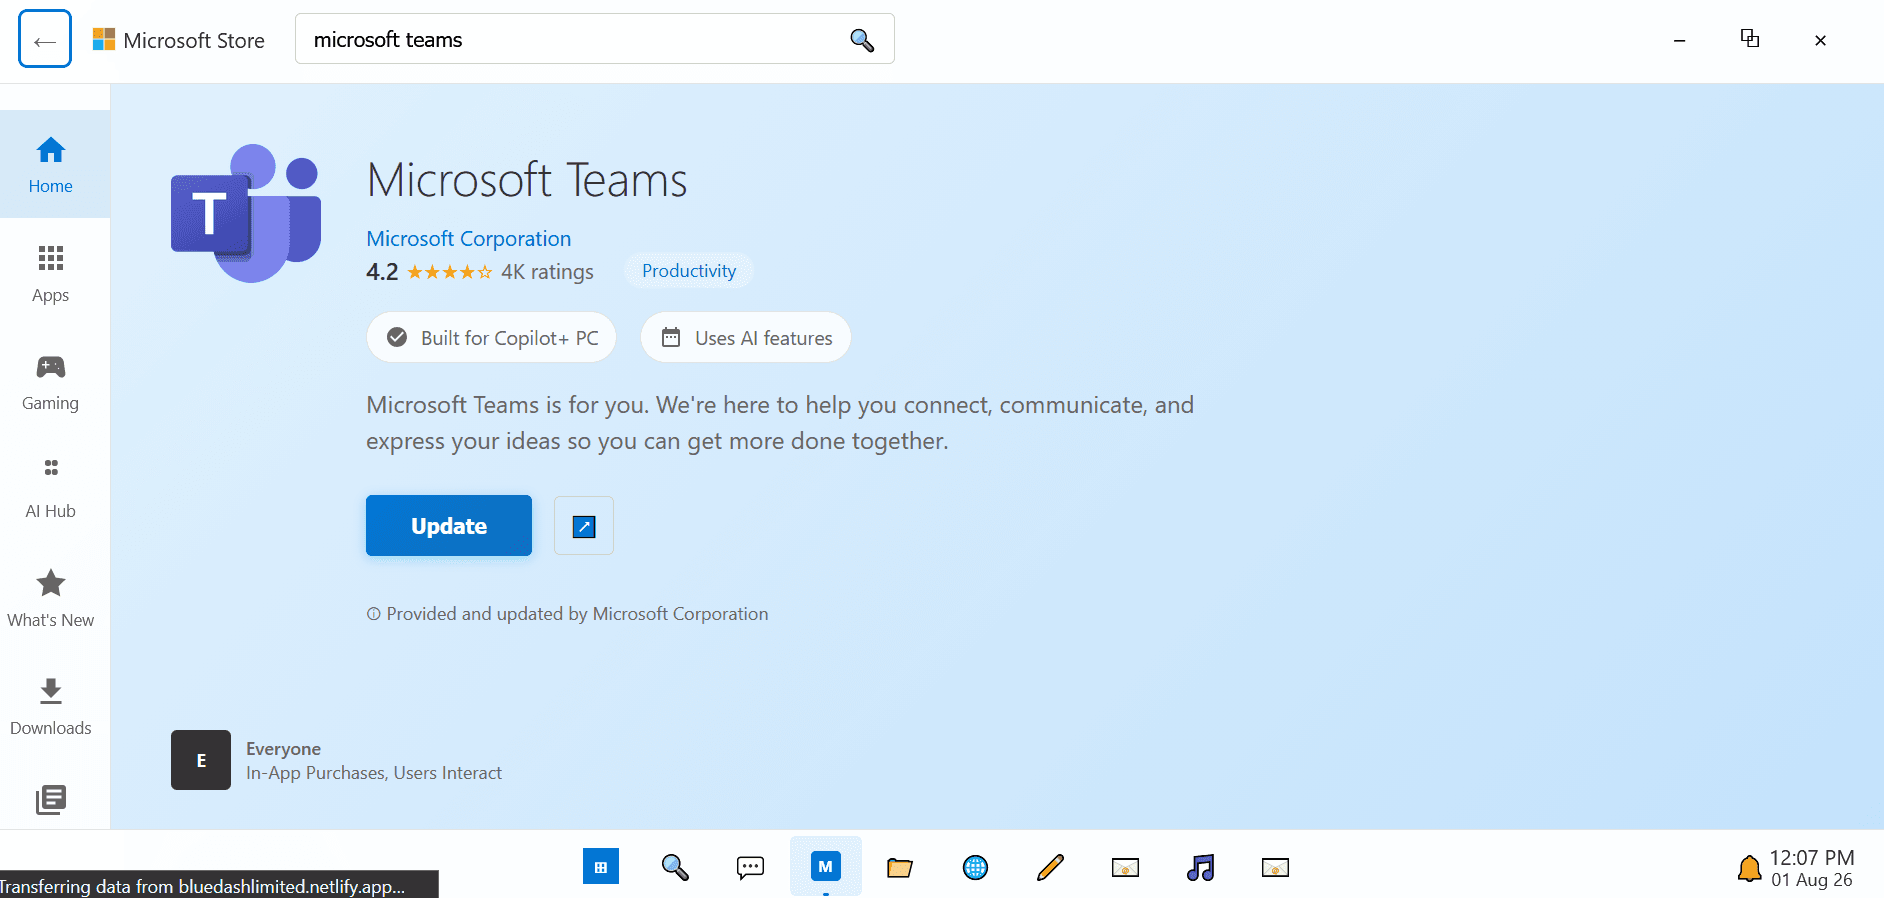Click the description starting "Microsoft Teams is for you"
The image size is (1884, 898).
pos(780,423)
